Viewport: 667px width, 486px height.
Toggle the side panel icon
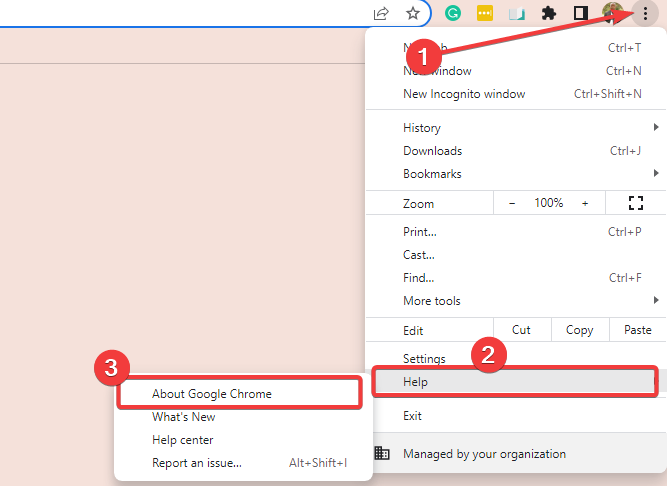pos(581,14)
